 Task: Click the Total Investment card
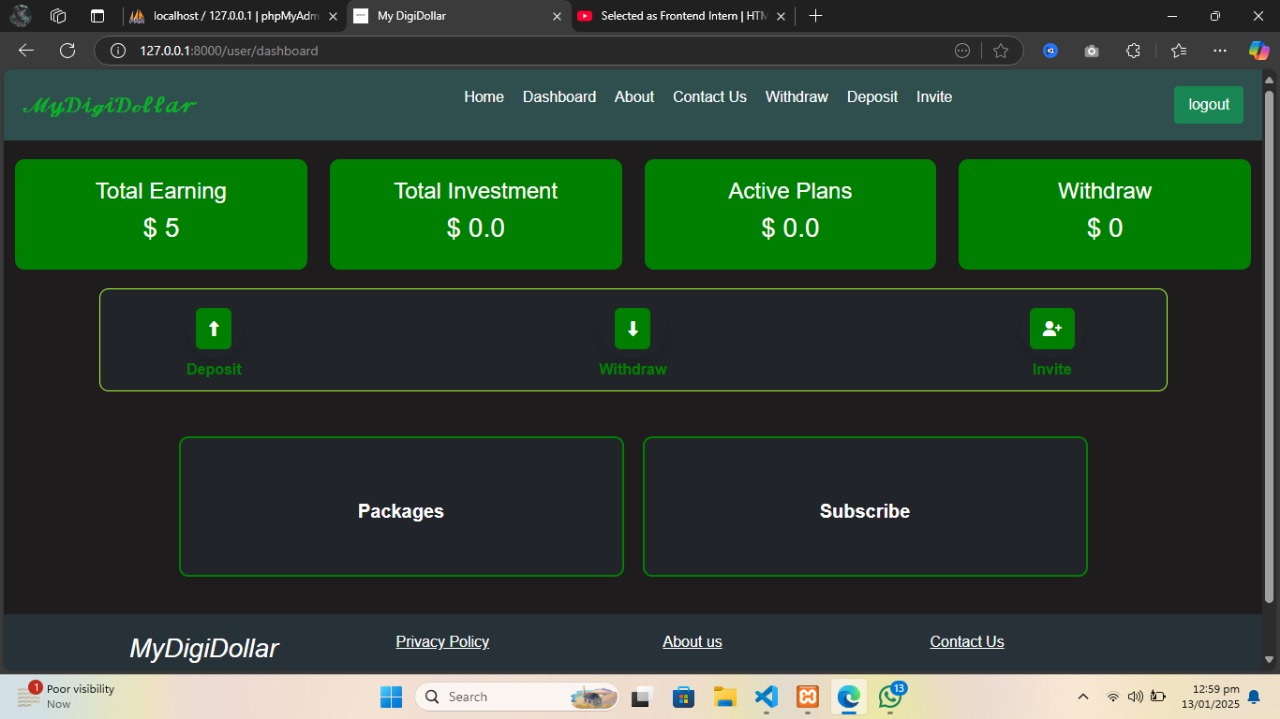[x=476, y=214]
